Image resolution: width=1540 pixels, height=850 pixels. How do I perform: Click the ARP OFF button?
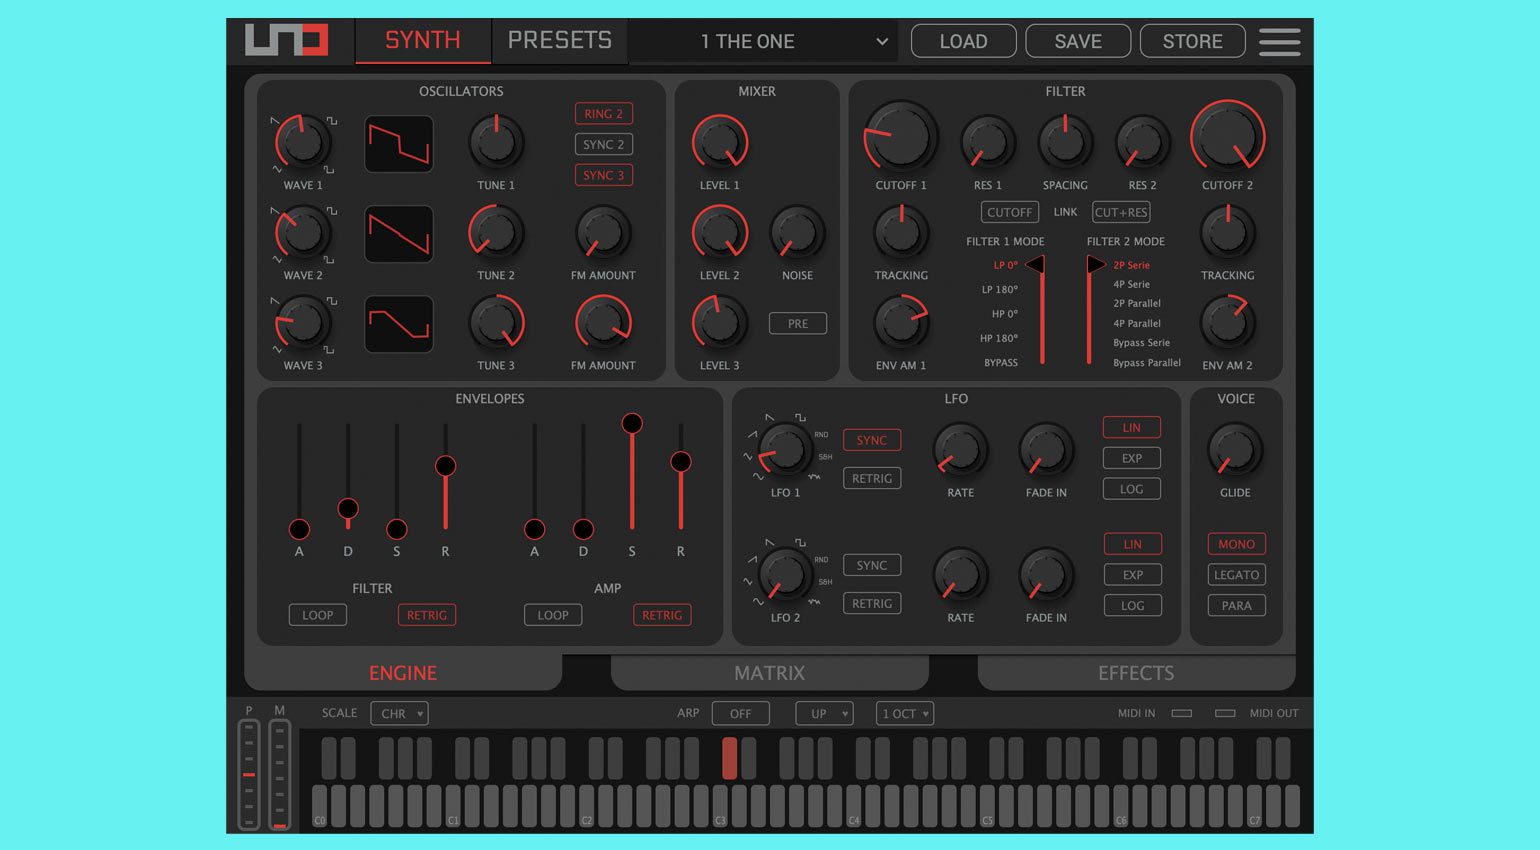(741, 713)
